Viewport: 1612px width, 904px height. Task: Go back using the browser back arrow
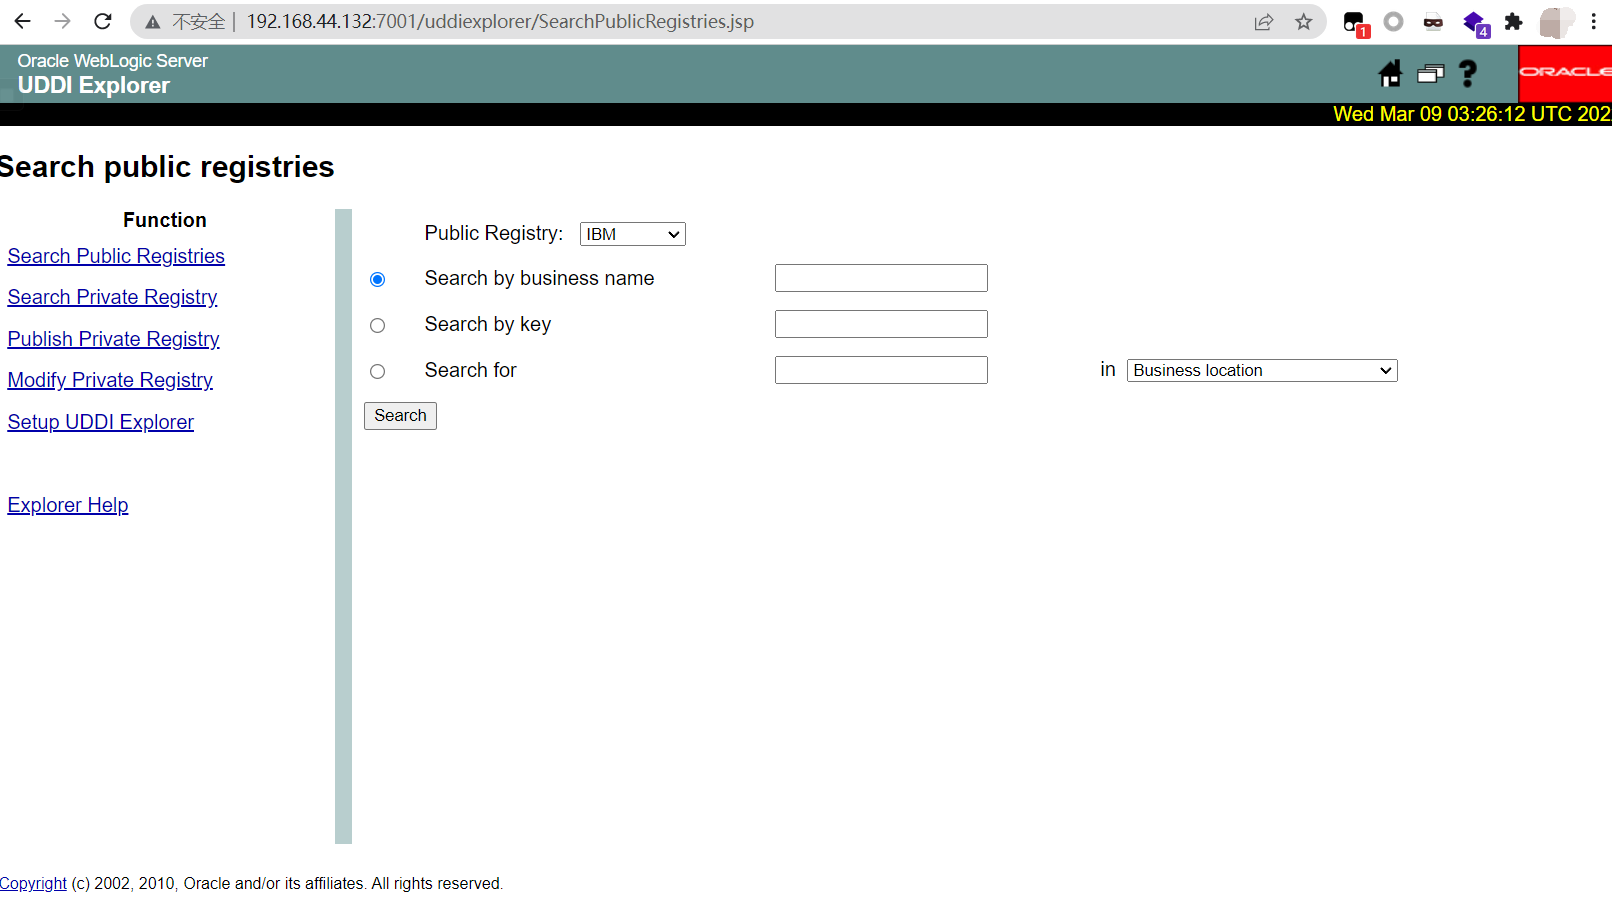click(x=23, y=21)
